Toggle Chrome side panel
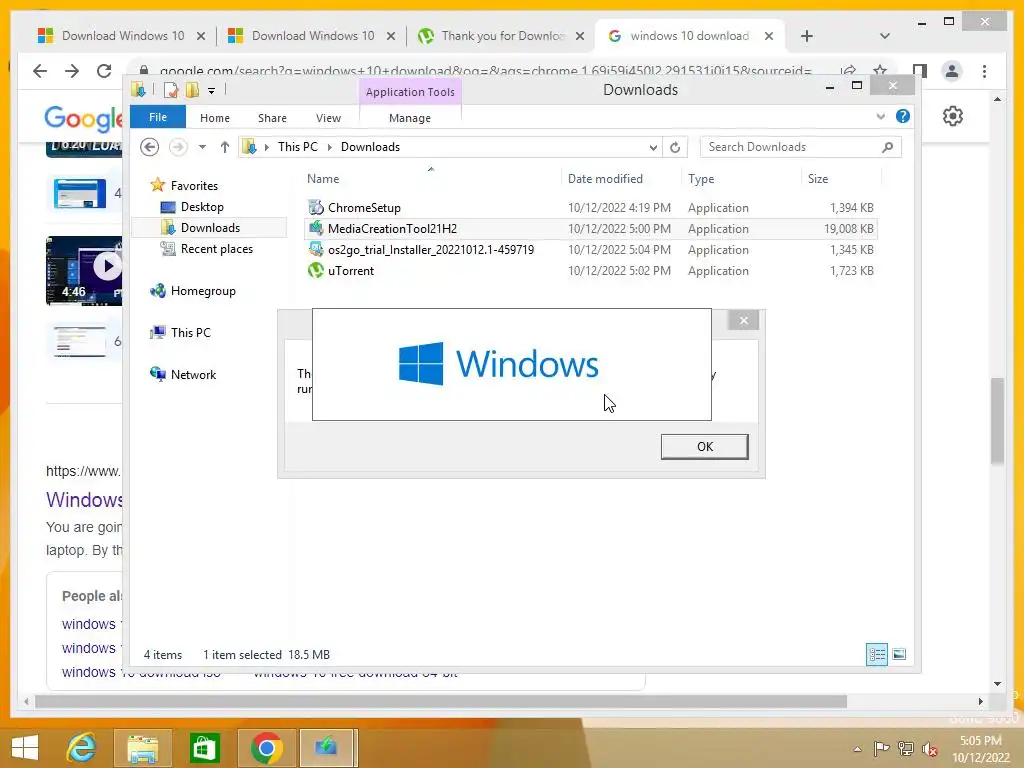 pyautogui.click(x=920, y=71)
